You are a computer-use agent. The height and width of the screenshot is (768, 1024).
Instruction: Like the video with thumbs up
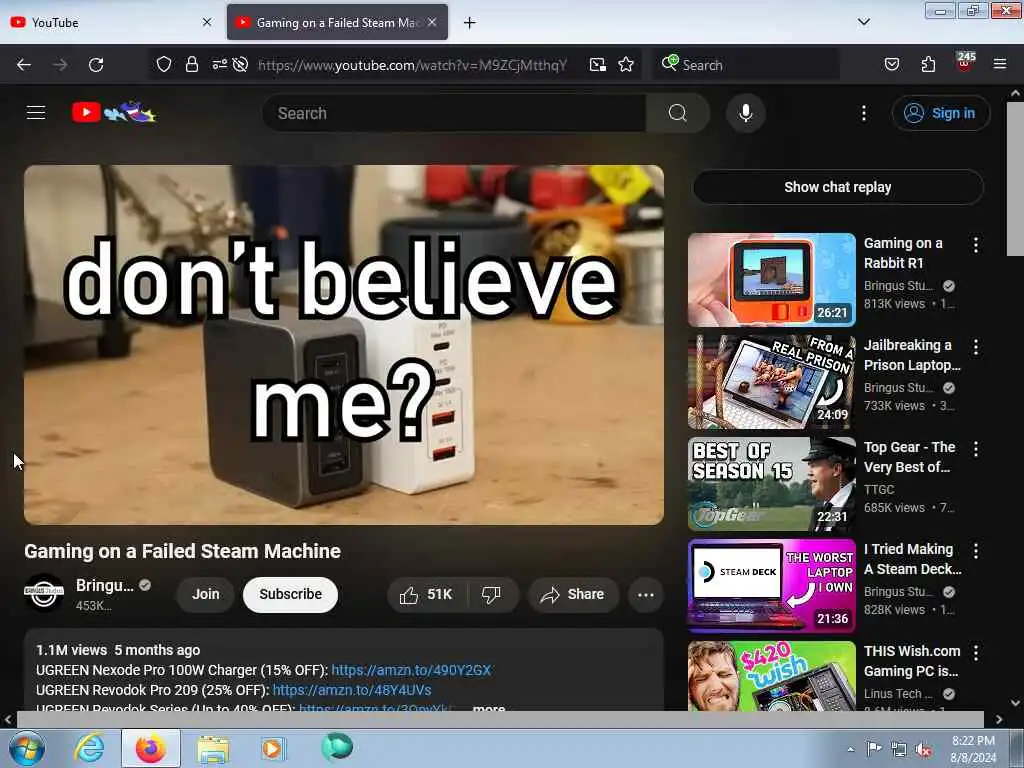click(426, 594)
